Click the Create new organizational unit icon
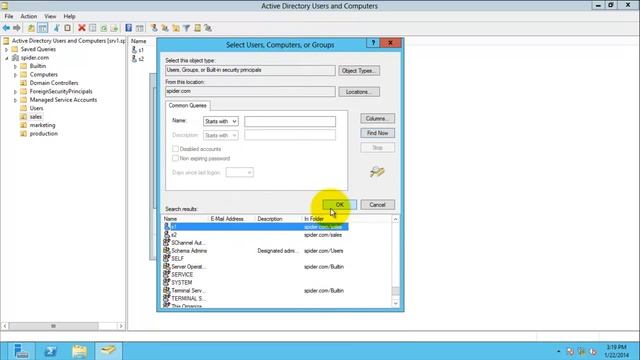Screen dimensions: 640x360 (176, 28)
